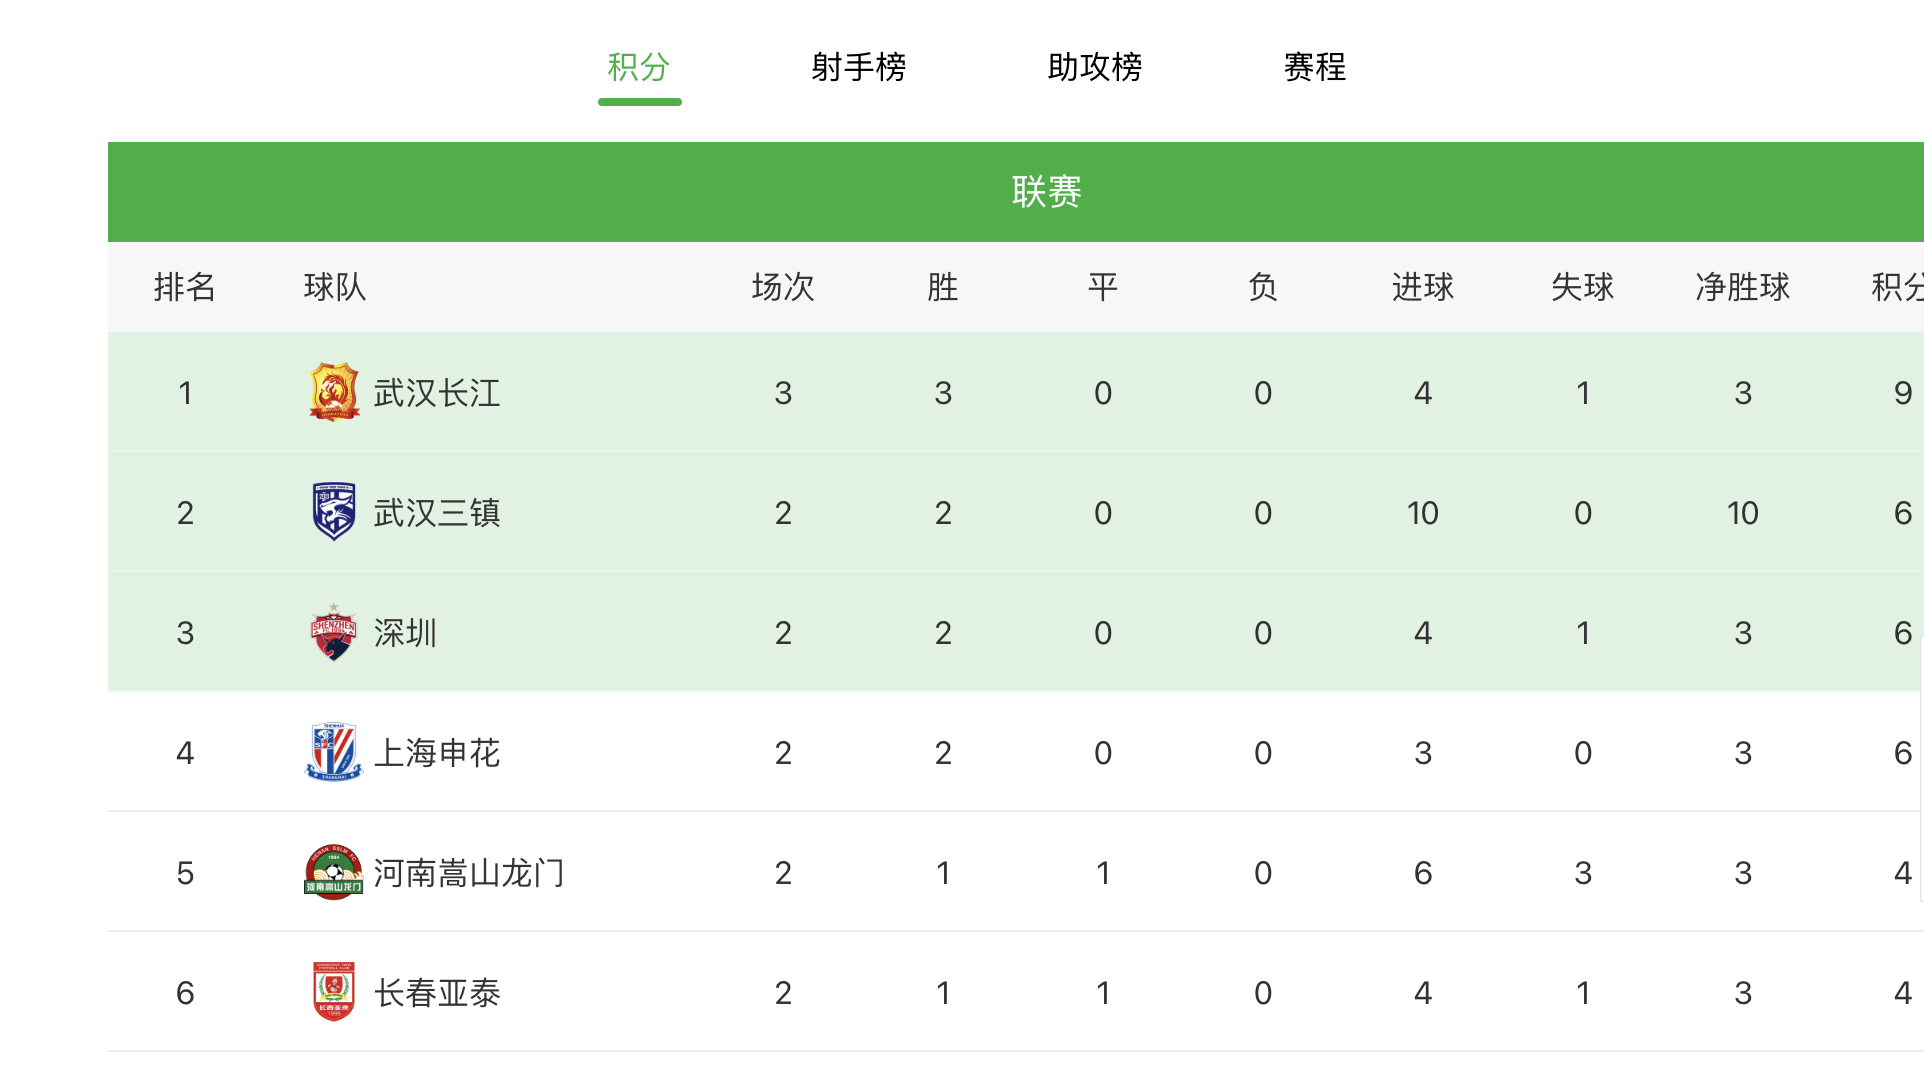Open the 长春亚泰 team name link

[437, 993]
